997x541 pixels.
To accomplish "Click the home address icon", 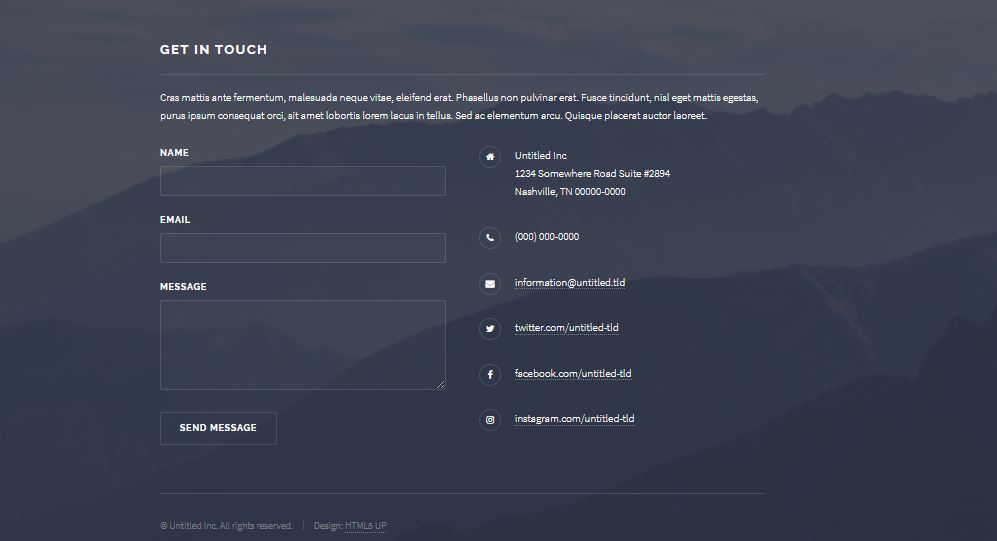I will pos(490,156).
